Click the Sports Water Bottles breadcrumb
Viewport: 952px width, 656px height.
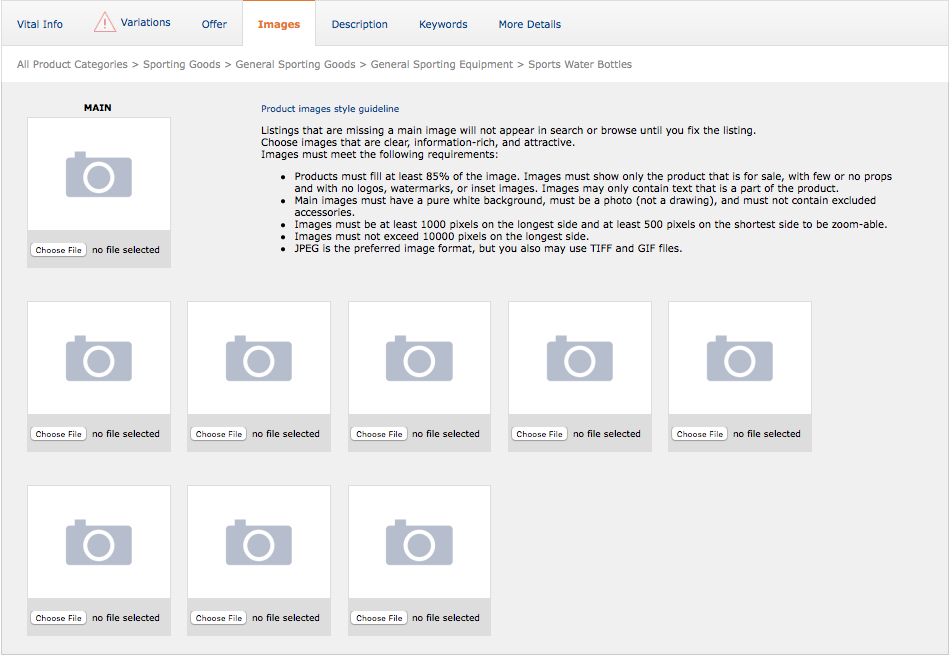click(582, 64)
